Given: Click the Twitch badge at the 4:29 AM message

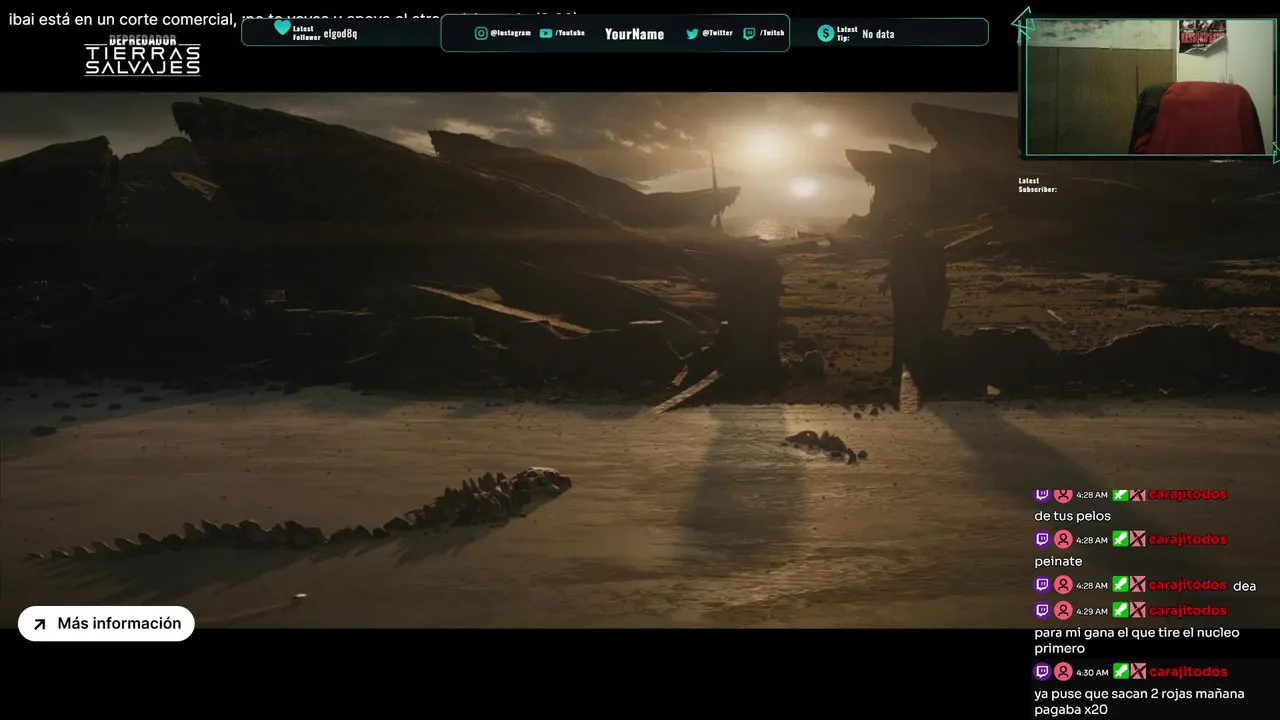Looking at the screenshot, I should tap(1042, 611).
